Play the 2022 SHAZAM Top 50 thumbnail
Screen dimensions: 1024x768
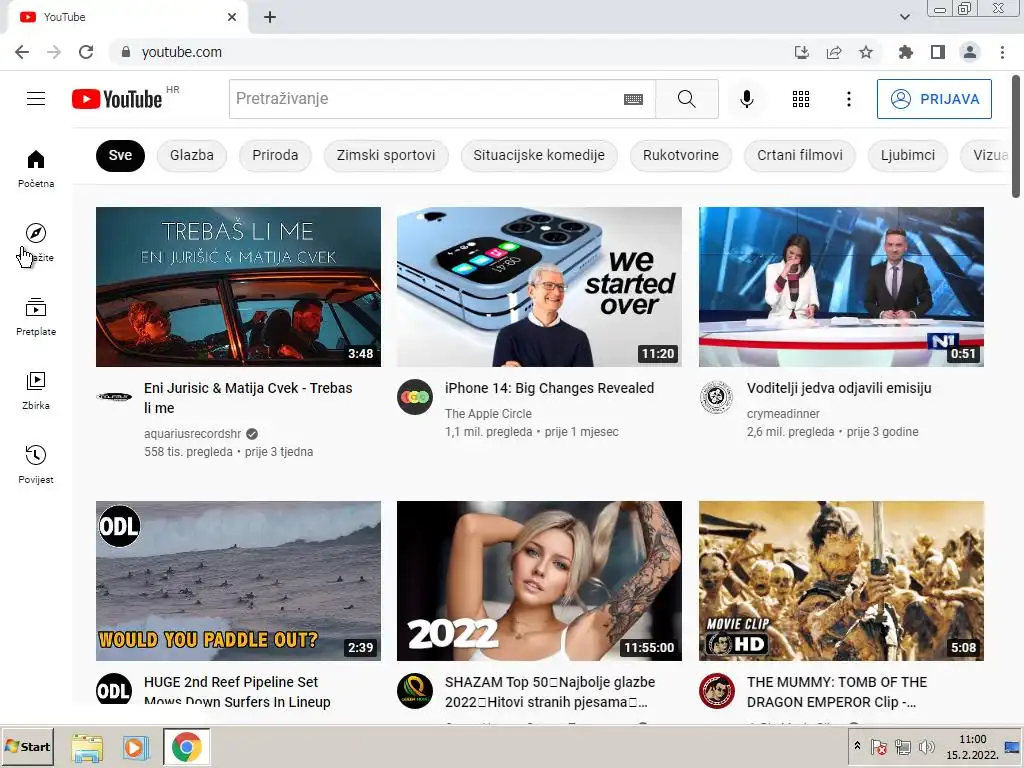pyautogui.click(x=539, y=581)
